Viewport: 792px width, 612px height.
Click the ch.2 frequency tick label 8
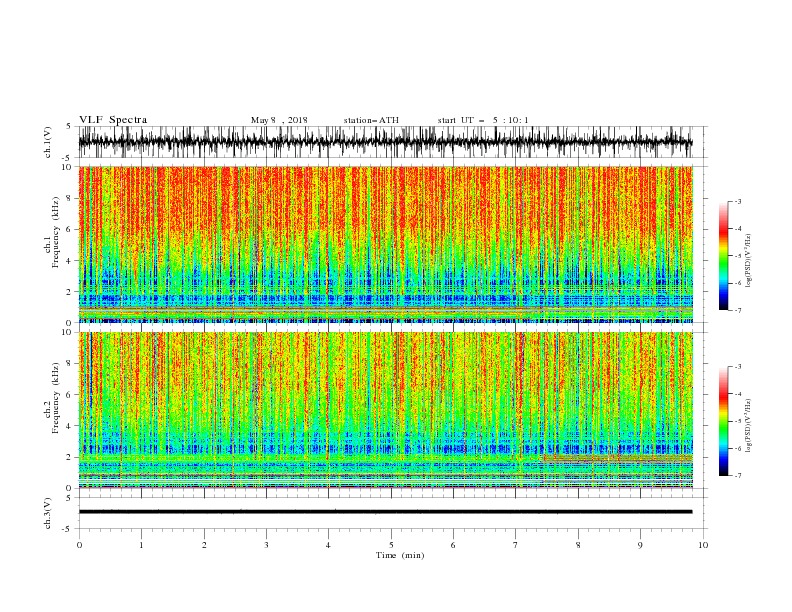tap(69, 364)
